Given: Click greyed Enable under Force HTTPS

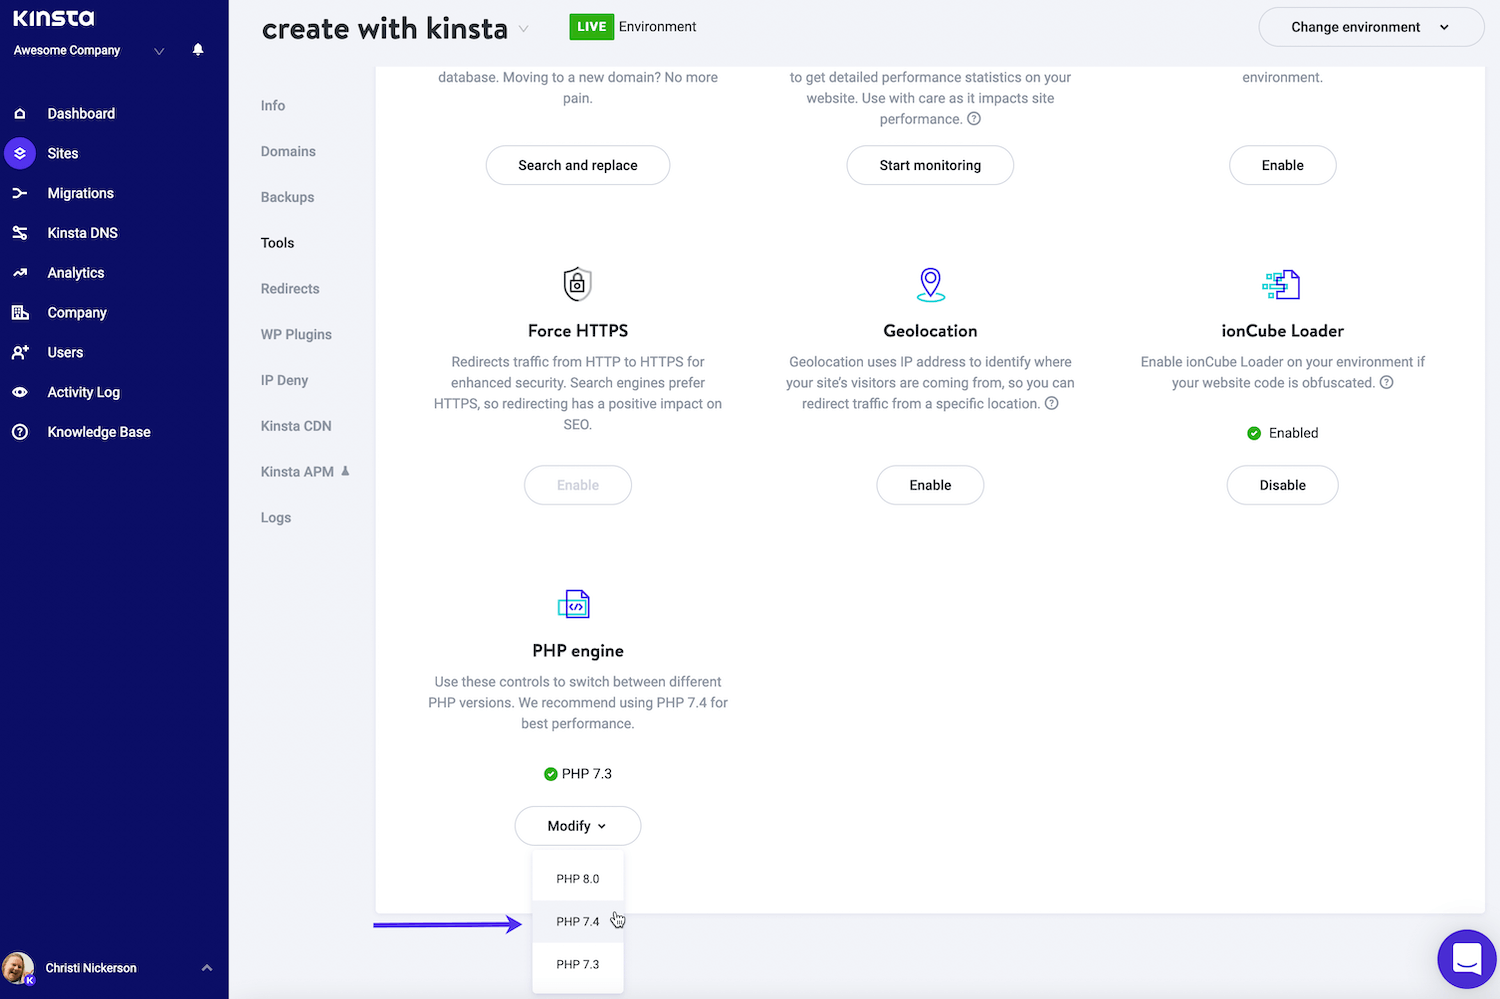Looking at the screenshot, I should click(x=578, y=485).
